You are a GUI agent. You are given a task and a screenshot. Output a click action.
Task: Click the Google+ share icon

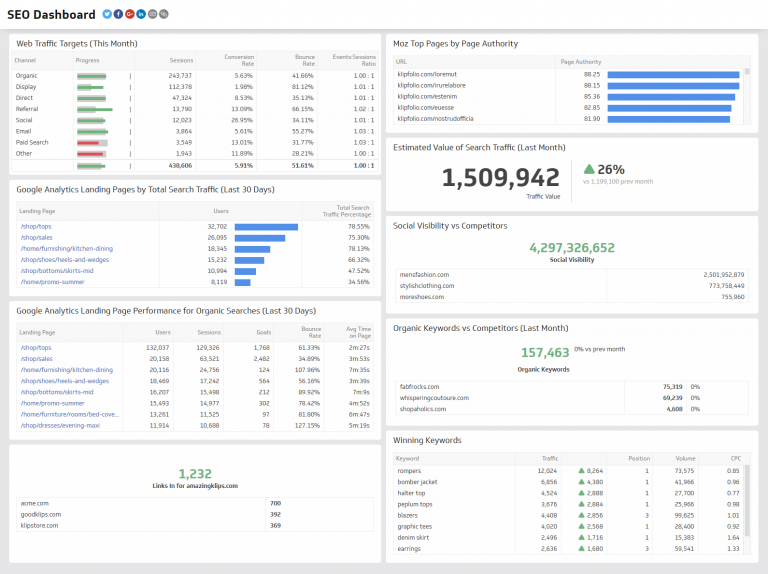tap(130, 14)
